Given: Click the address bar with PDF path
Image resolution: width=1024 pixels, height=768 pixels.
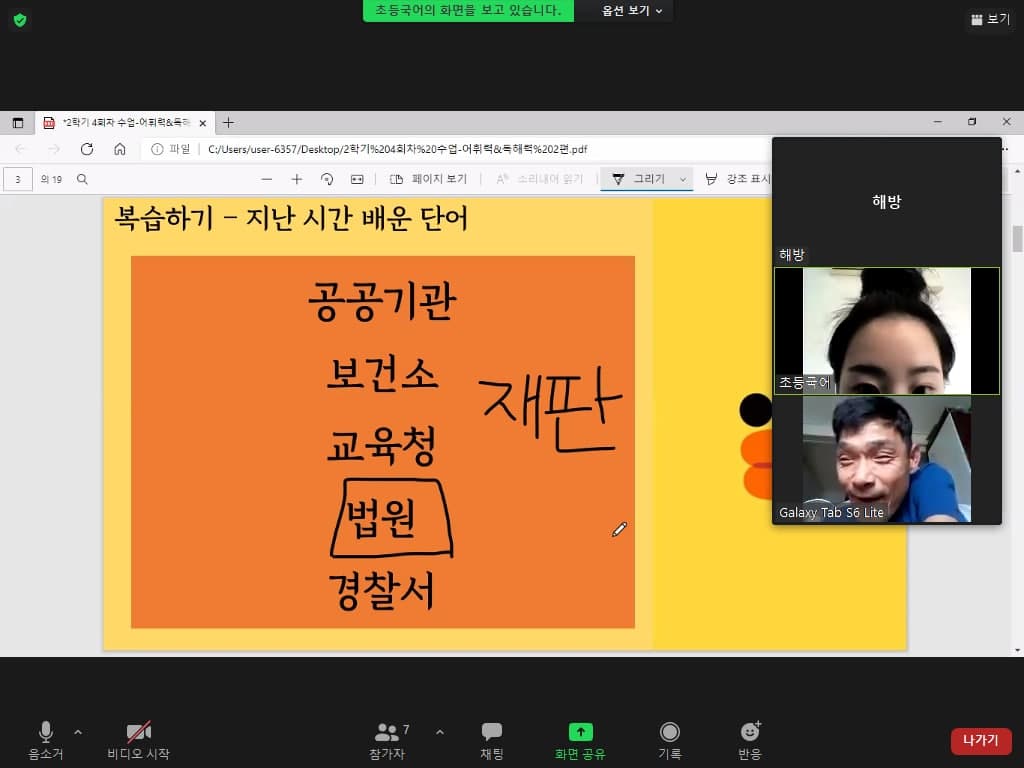Looking at the screenshot, I should click(x=397, y=150).
